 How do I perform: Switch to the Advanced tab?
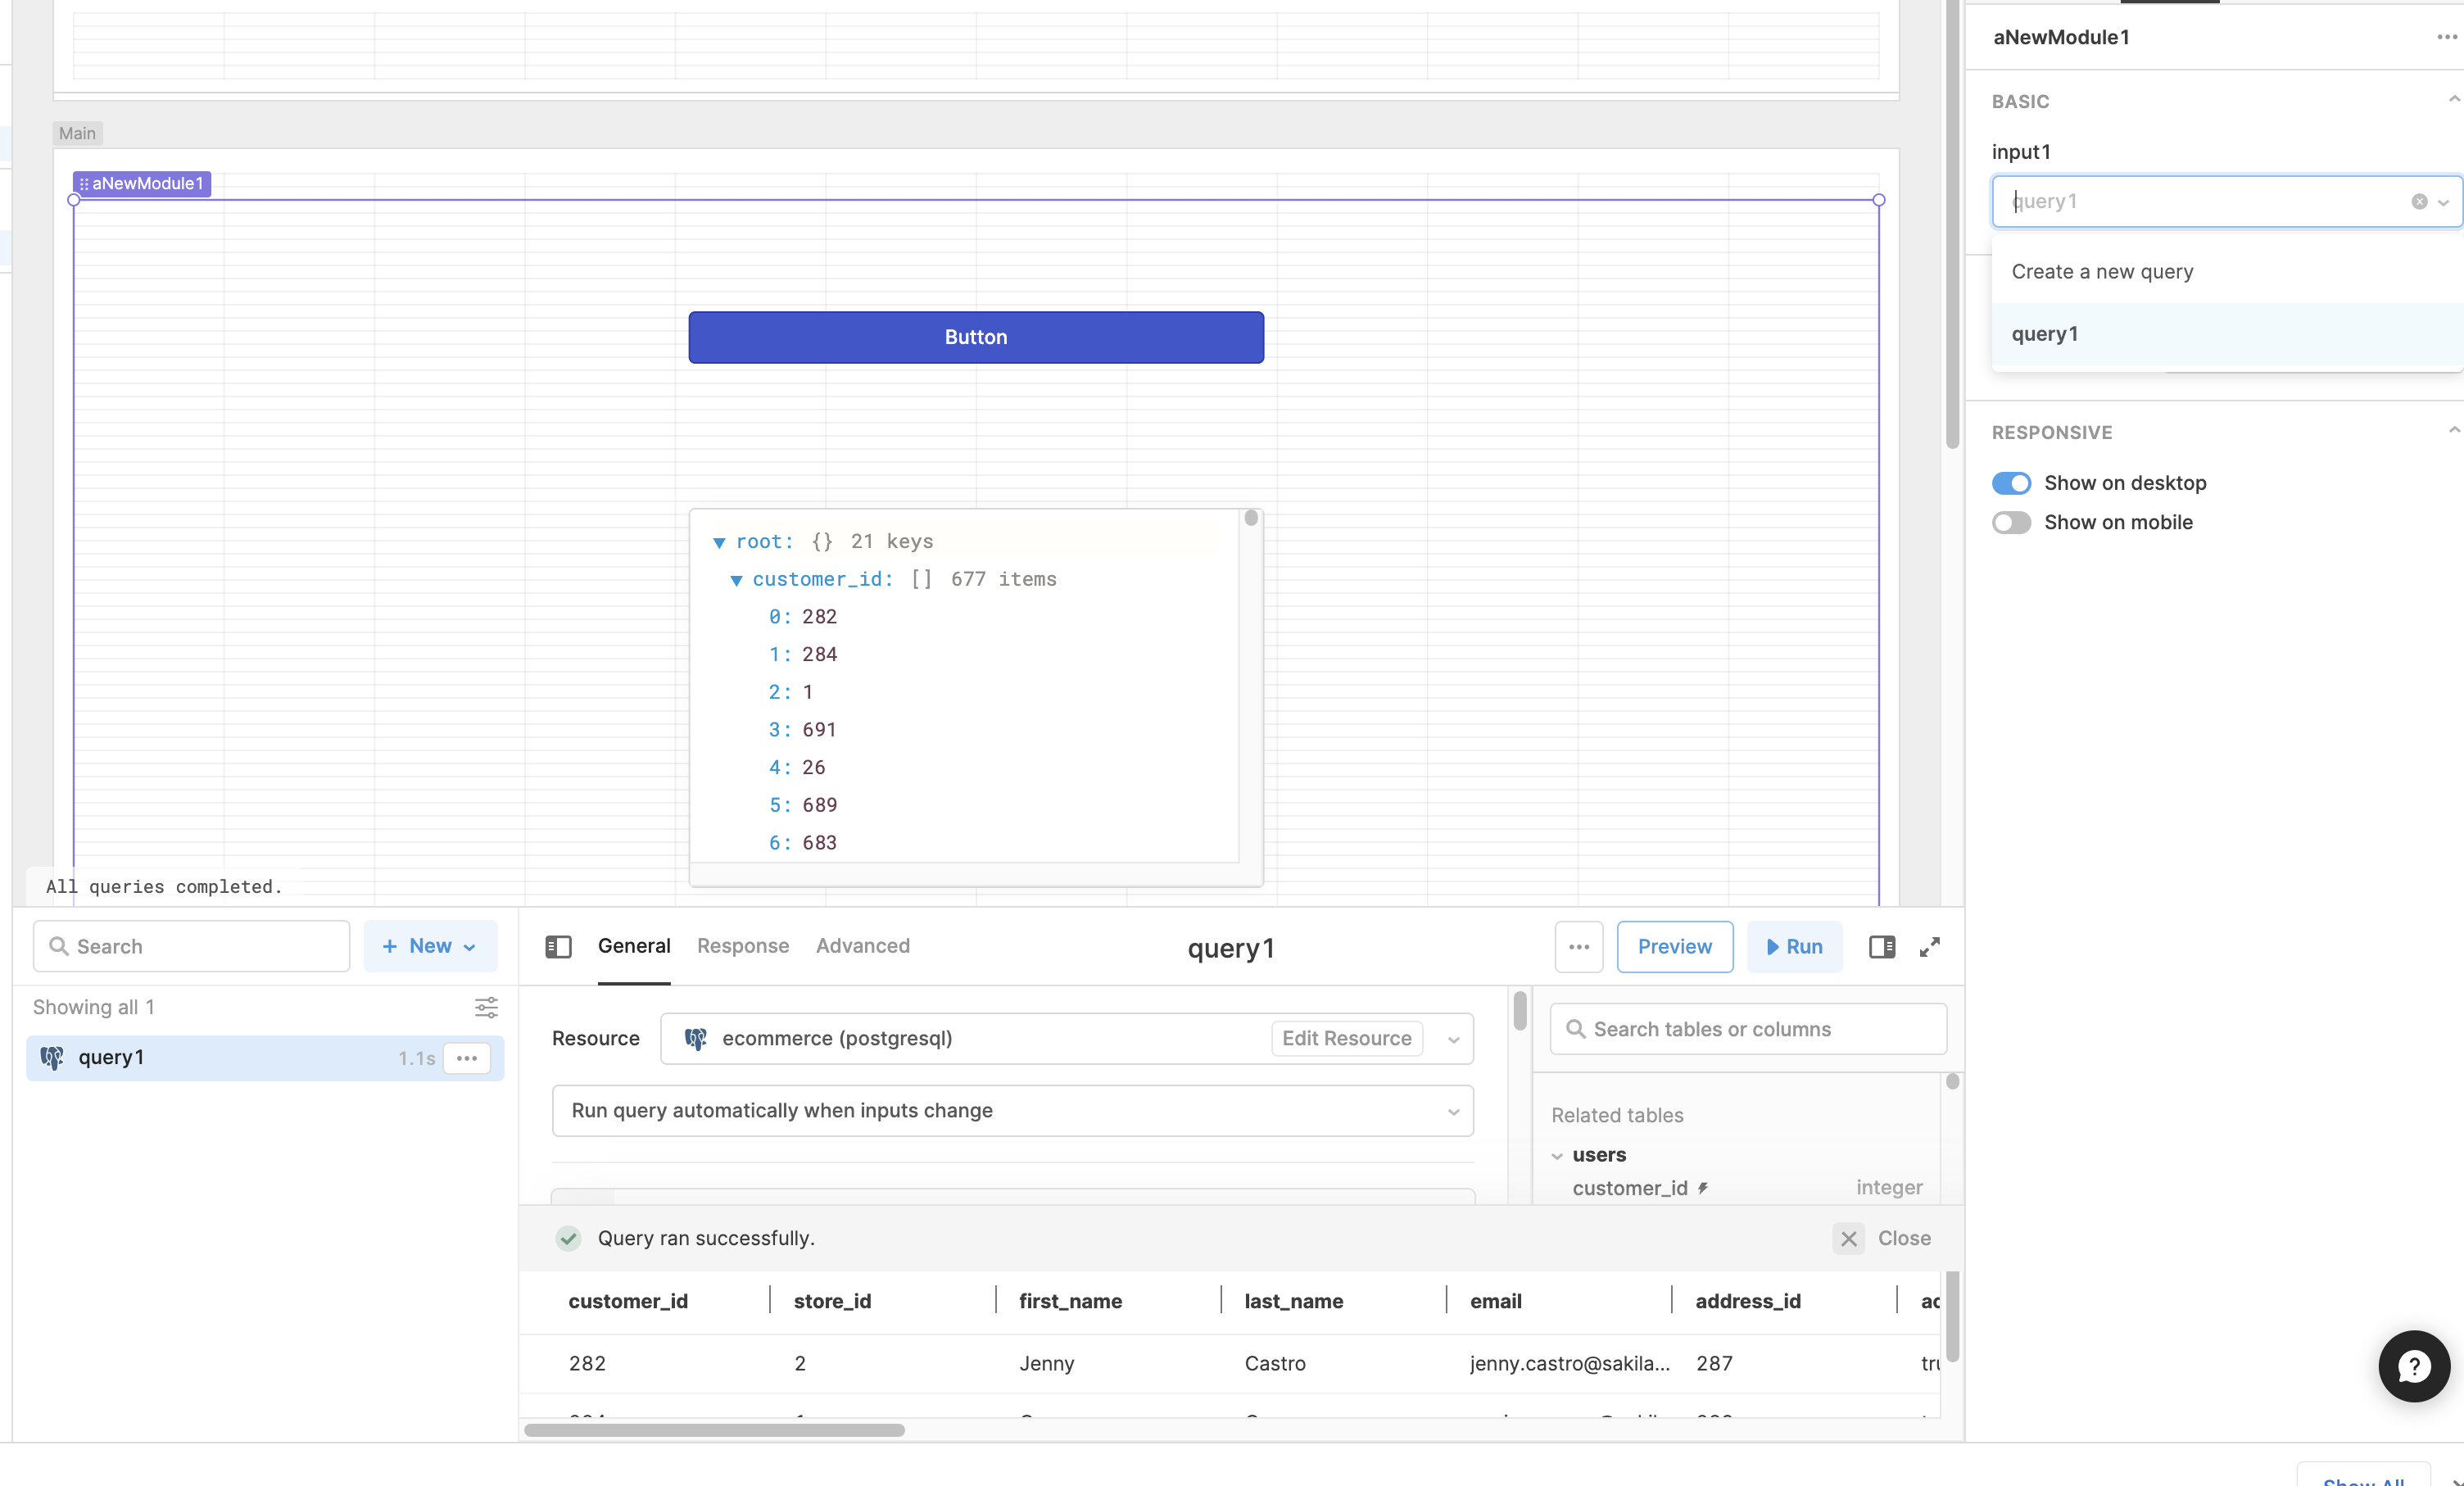point(863,946)
